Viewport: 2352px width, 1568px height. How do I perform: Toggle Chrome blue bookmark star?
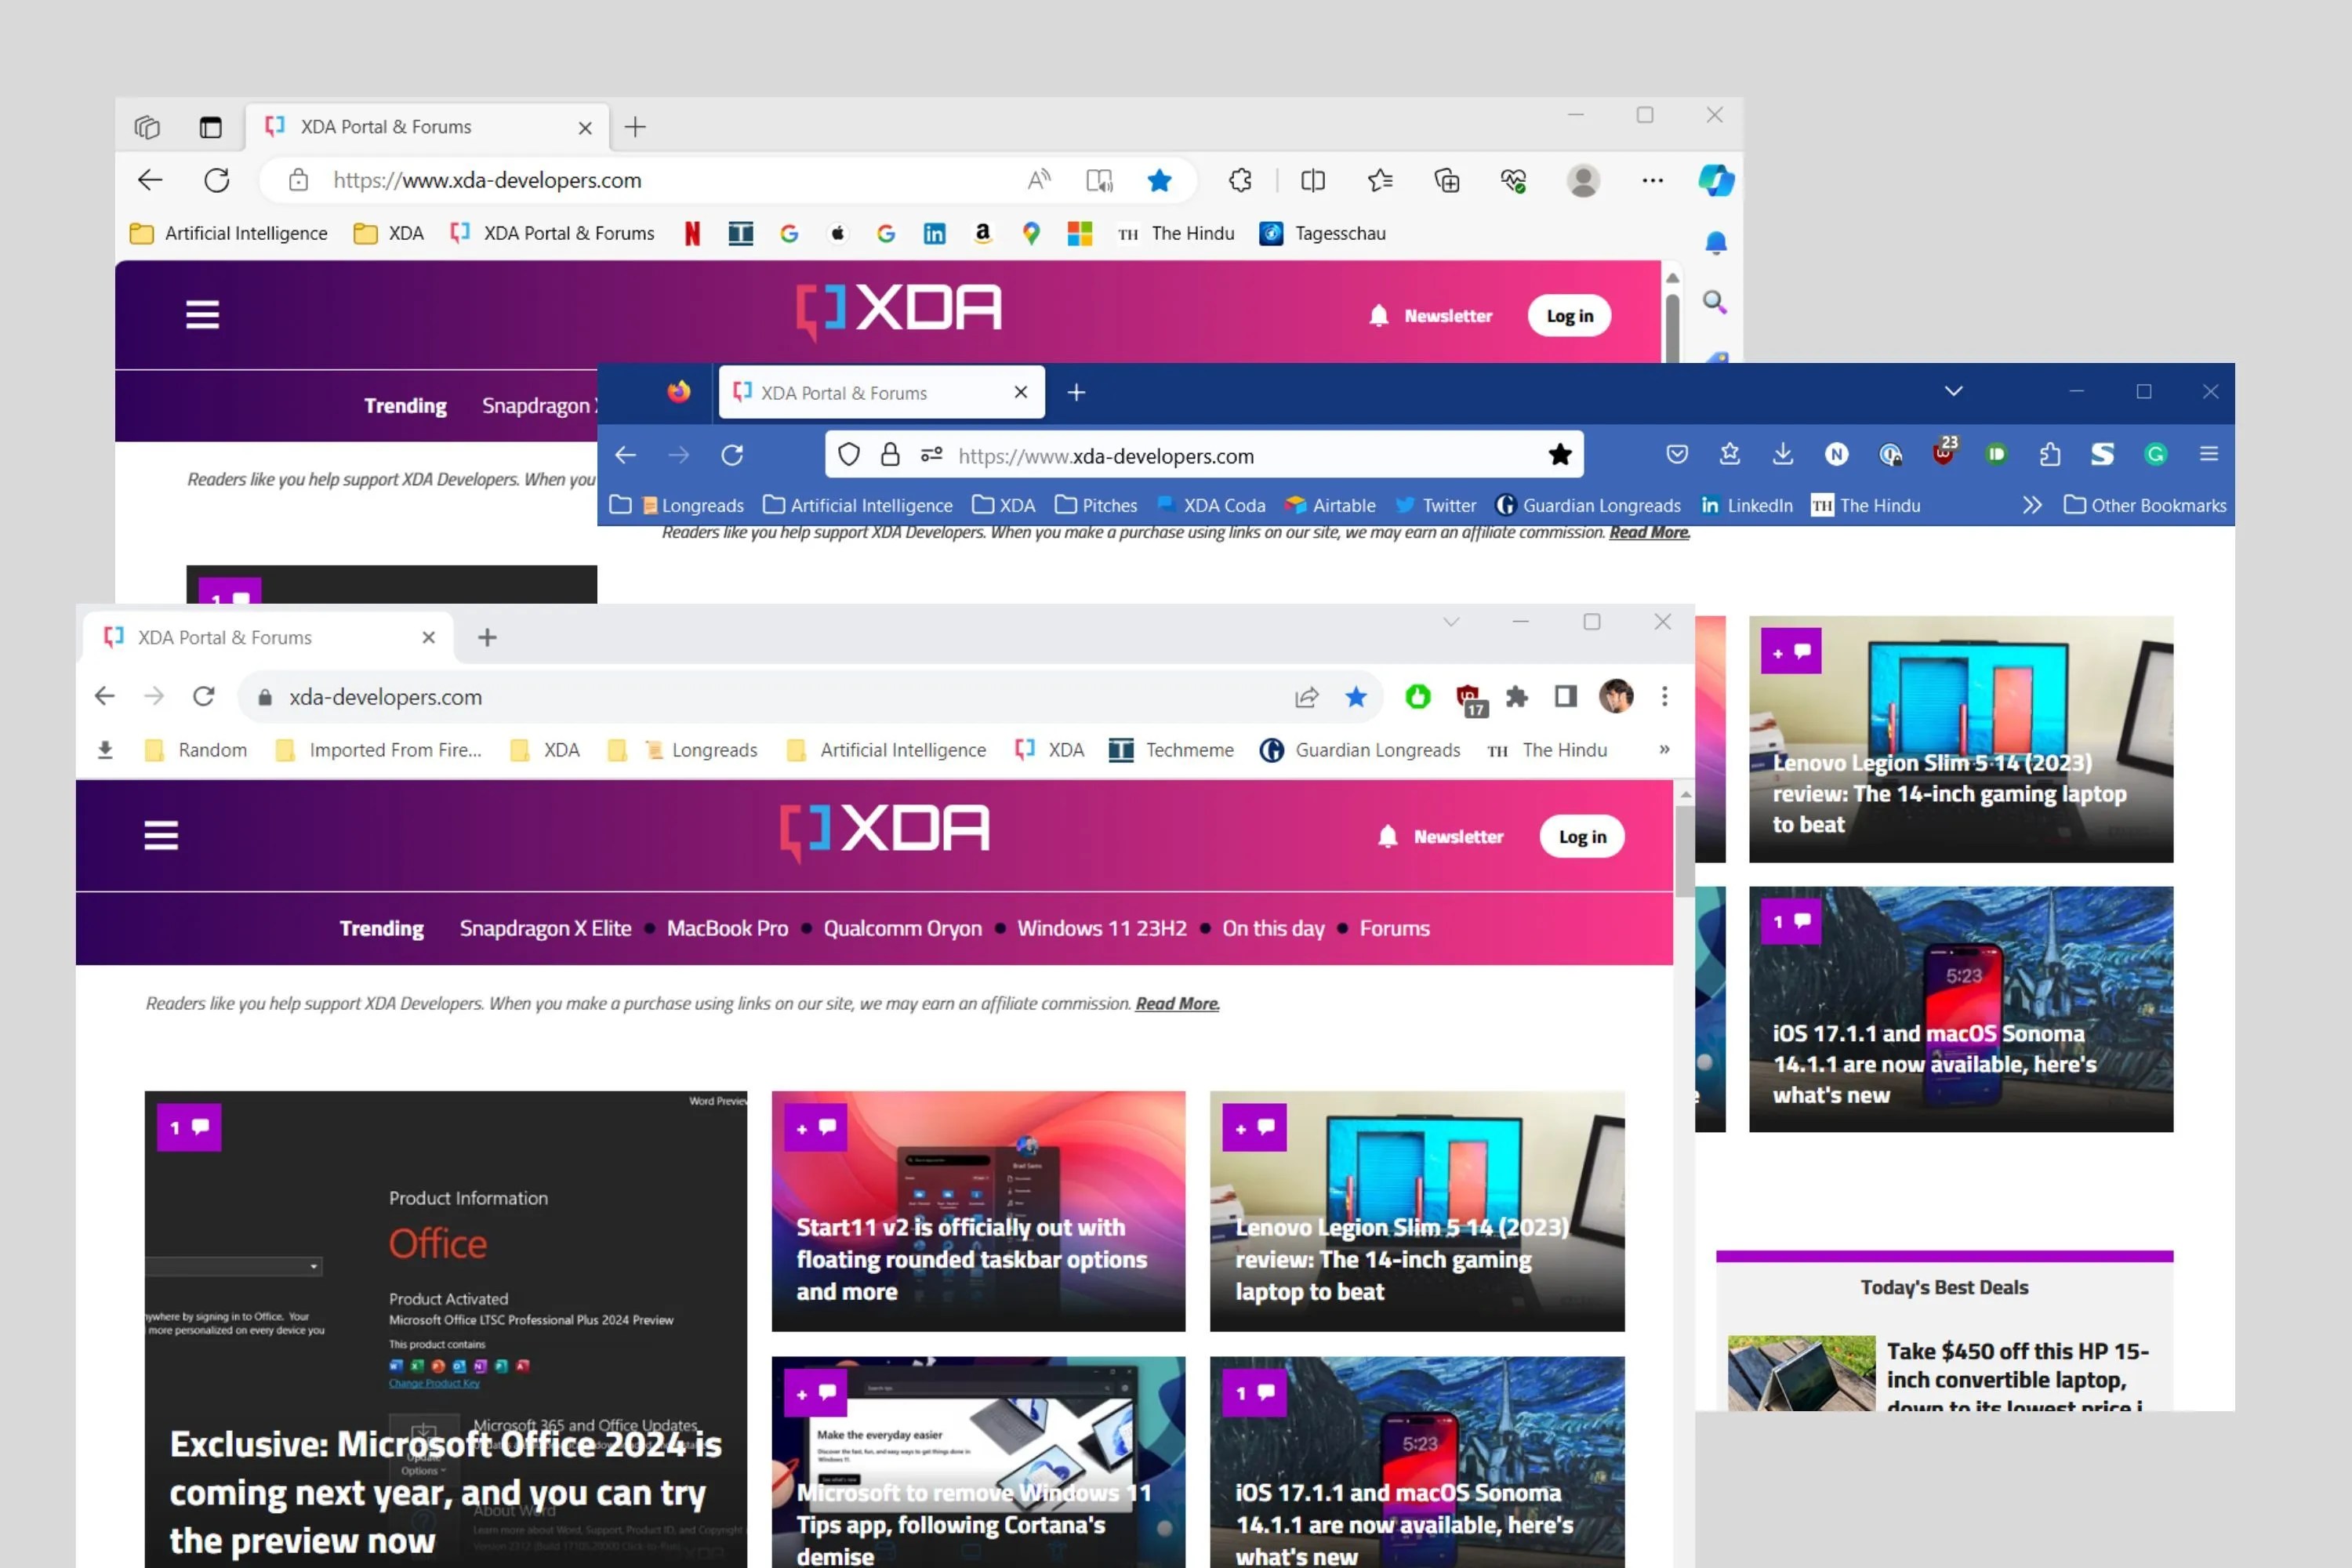pos(1356,697)
